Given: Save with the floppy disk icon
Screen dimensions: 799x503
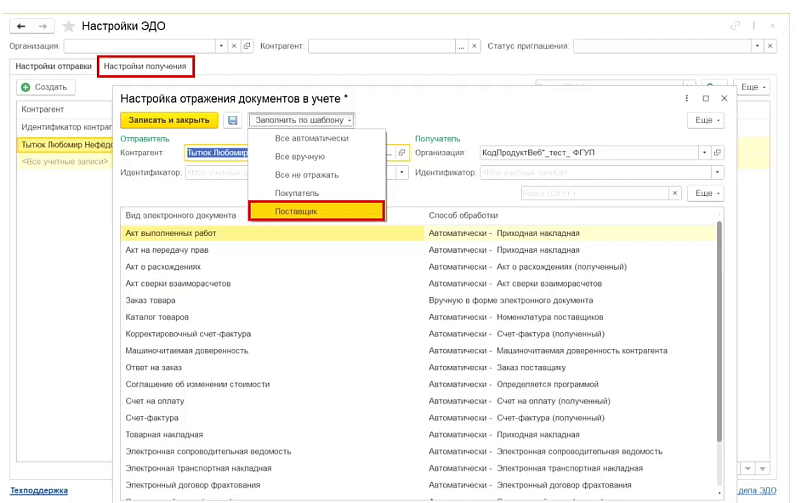Looking at the screenshot, I should 233,120.
